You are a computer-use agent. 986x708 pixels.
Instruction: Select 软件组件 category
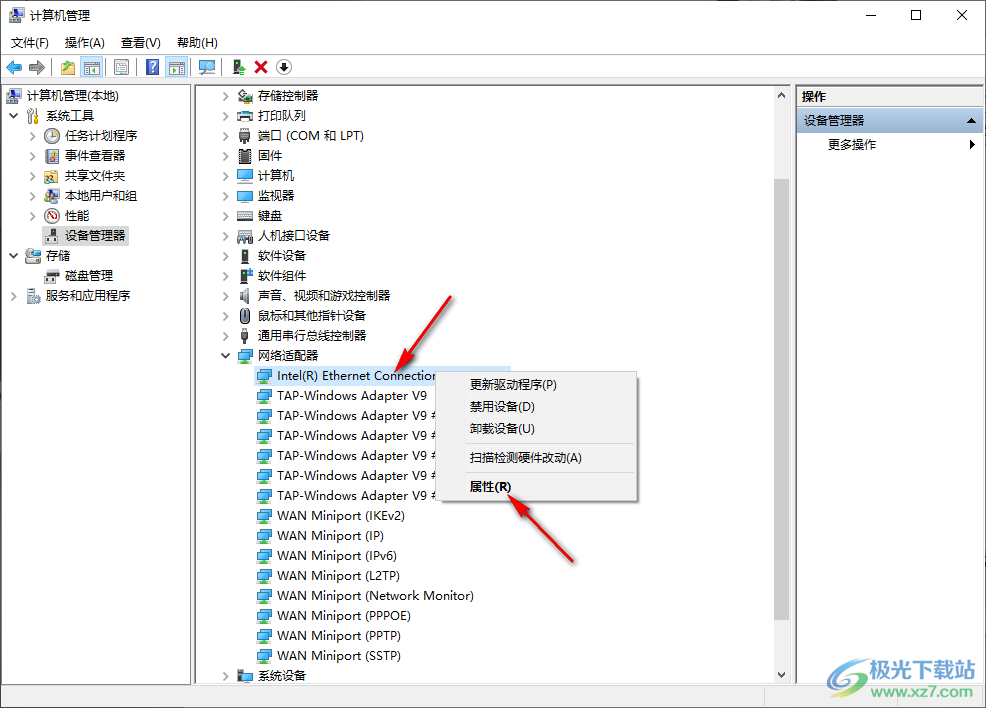point(282,276)
